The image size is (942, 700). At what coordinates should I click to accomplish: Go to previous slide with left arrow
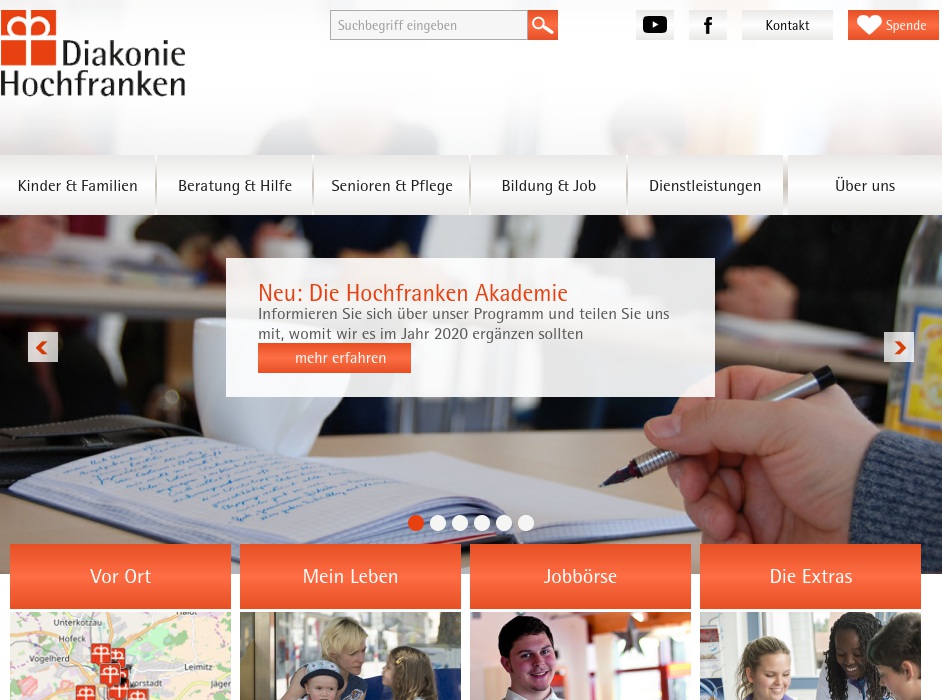tap(43, 347)
